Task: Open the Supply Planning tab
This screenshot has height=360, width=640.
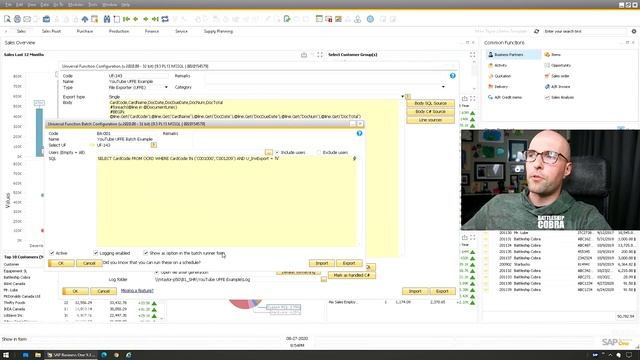Action: [x=218, y=31]
